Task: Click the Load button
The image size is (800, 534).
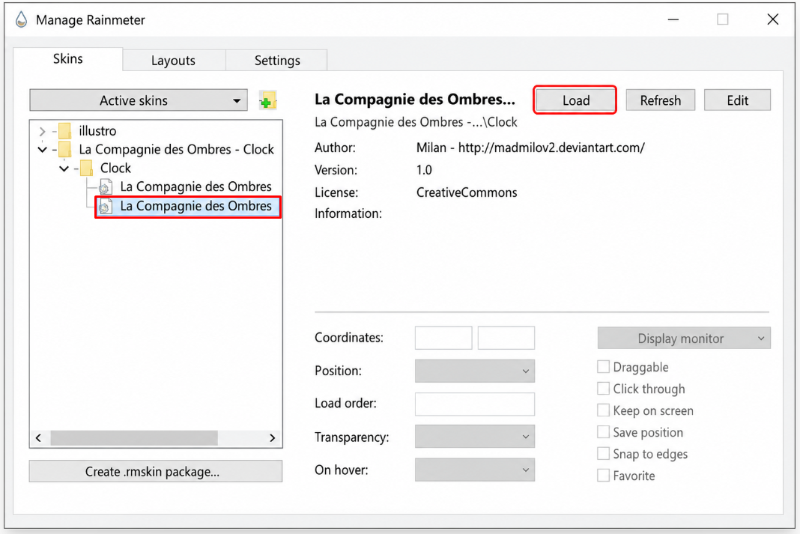Action: [576, 100]
